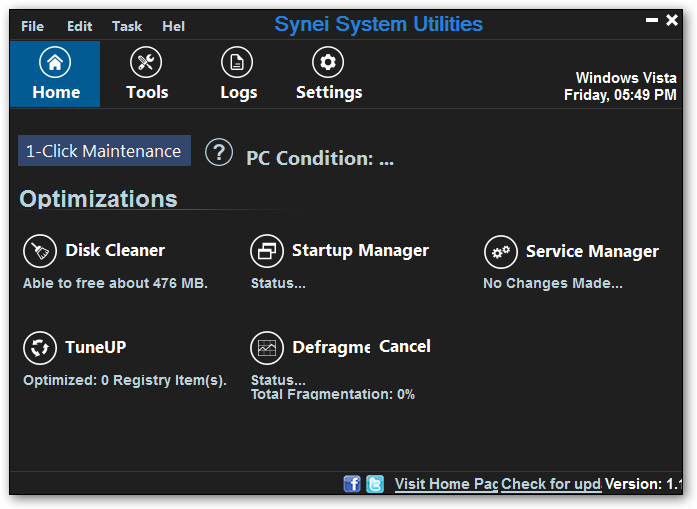
Task: Click 'Optimized: 0 Registry Item(s).' text
Action: 125,381
